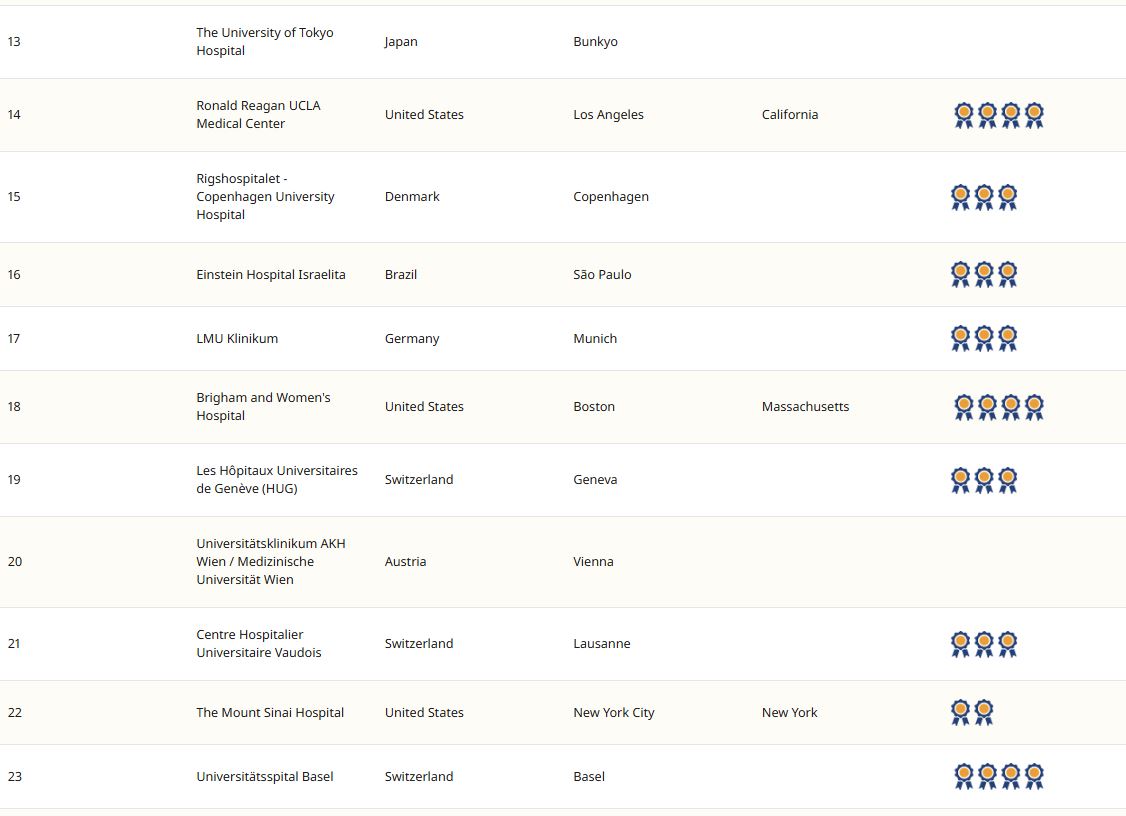The image size is (1126, 816).
Task: Click rank number 20 in the table
Action: pos(15,562)
